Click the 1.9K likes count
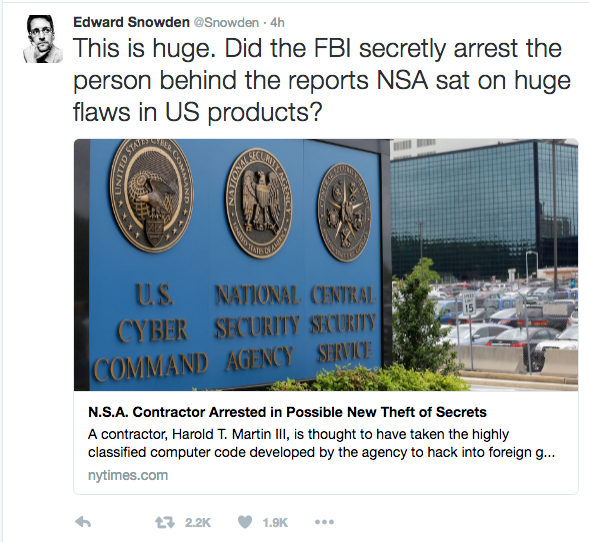This screenshot has height=542, width=589. [275, 522]
